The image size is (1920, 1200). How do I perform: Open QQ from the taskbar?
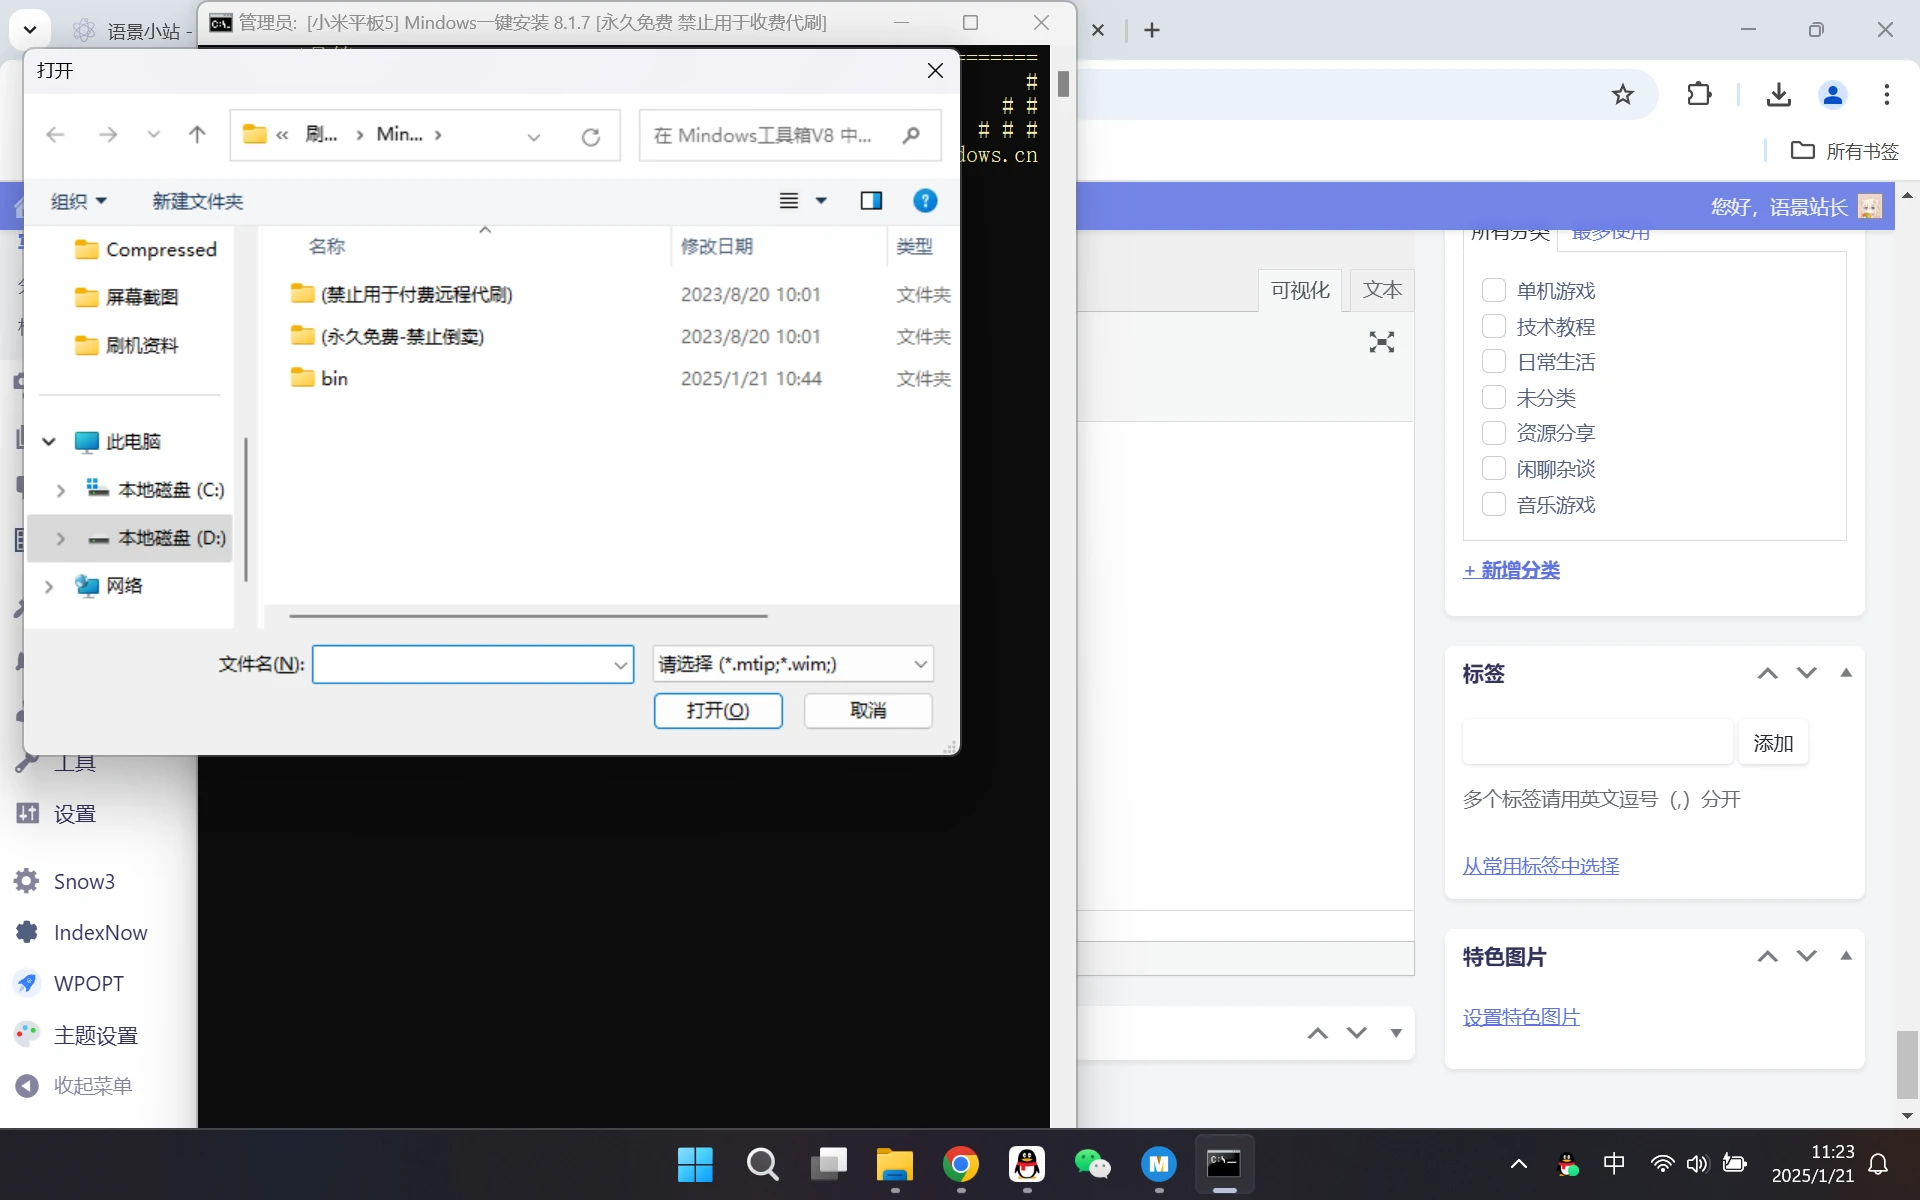click(x=1027, y=1165)
